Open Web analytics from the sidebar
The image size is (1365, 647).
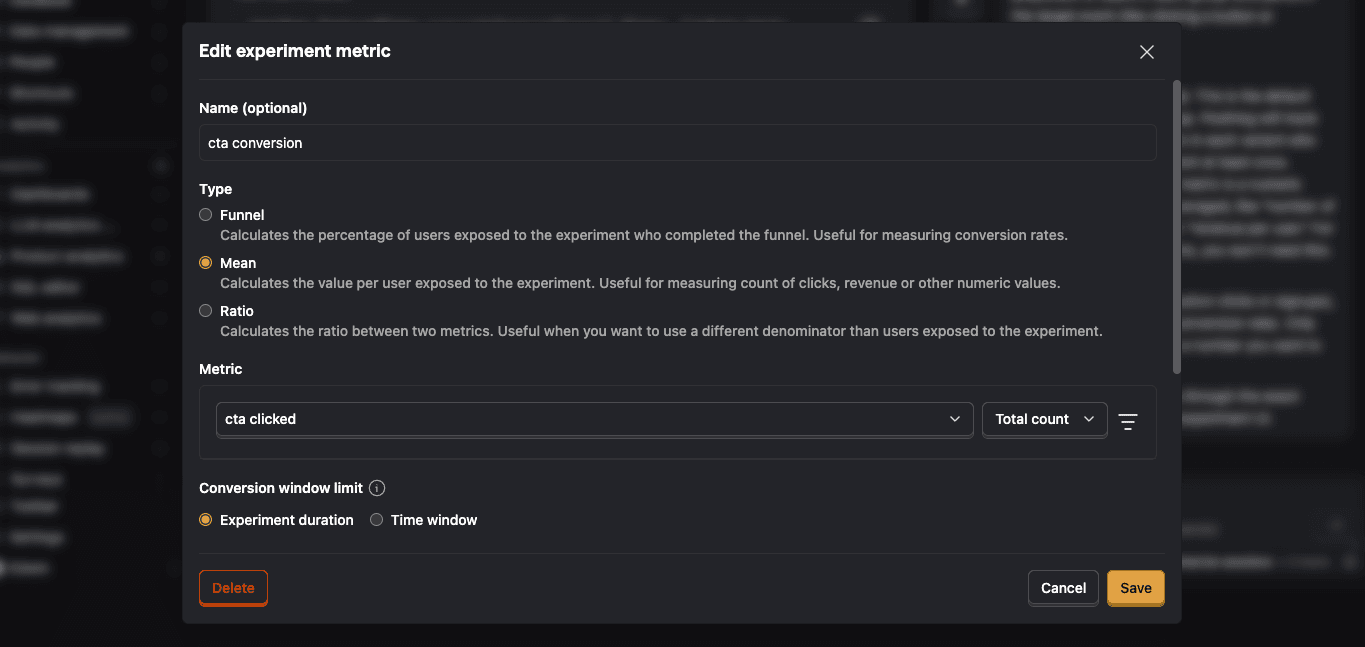click(x=56, y=319)
